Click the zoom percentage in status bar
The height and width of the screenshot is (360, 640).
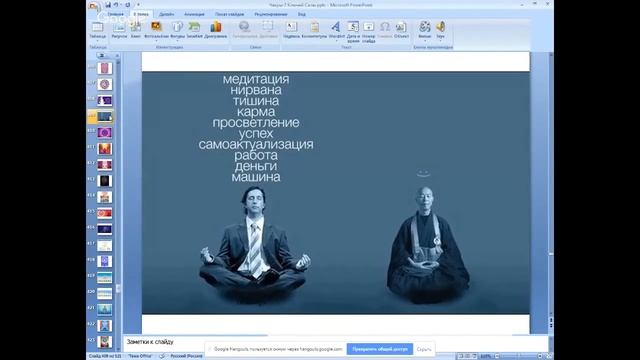point(486,356)
